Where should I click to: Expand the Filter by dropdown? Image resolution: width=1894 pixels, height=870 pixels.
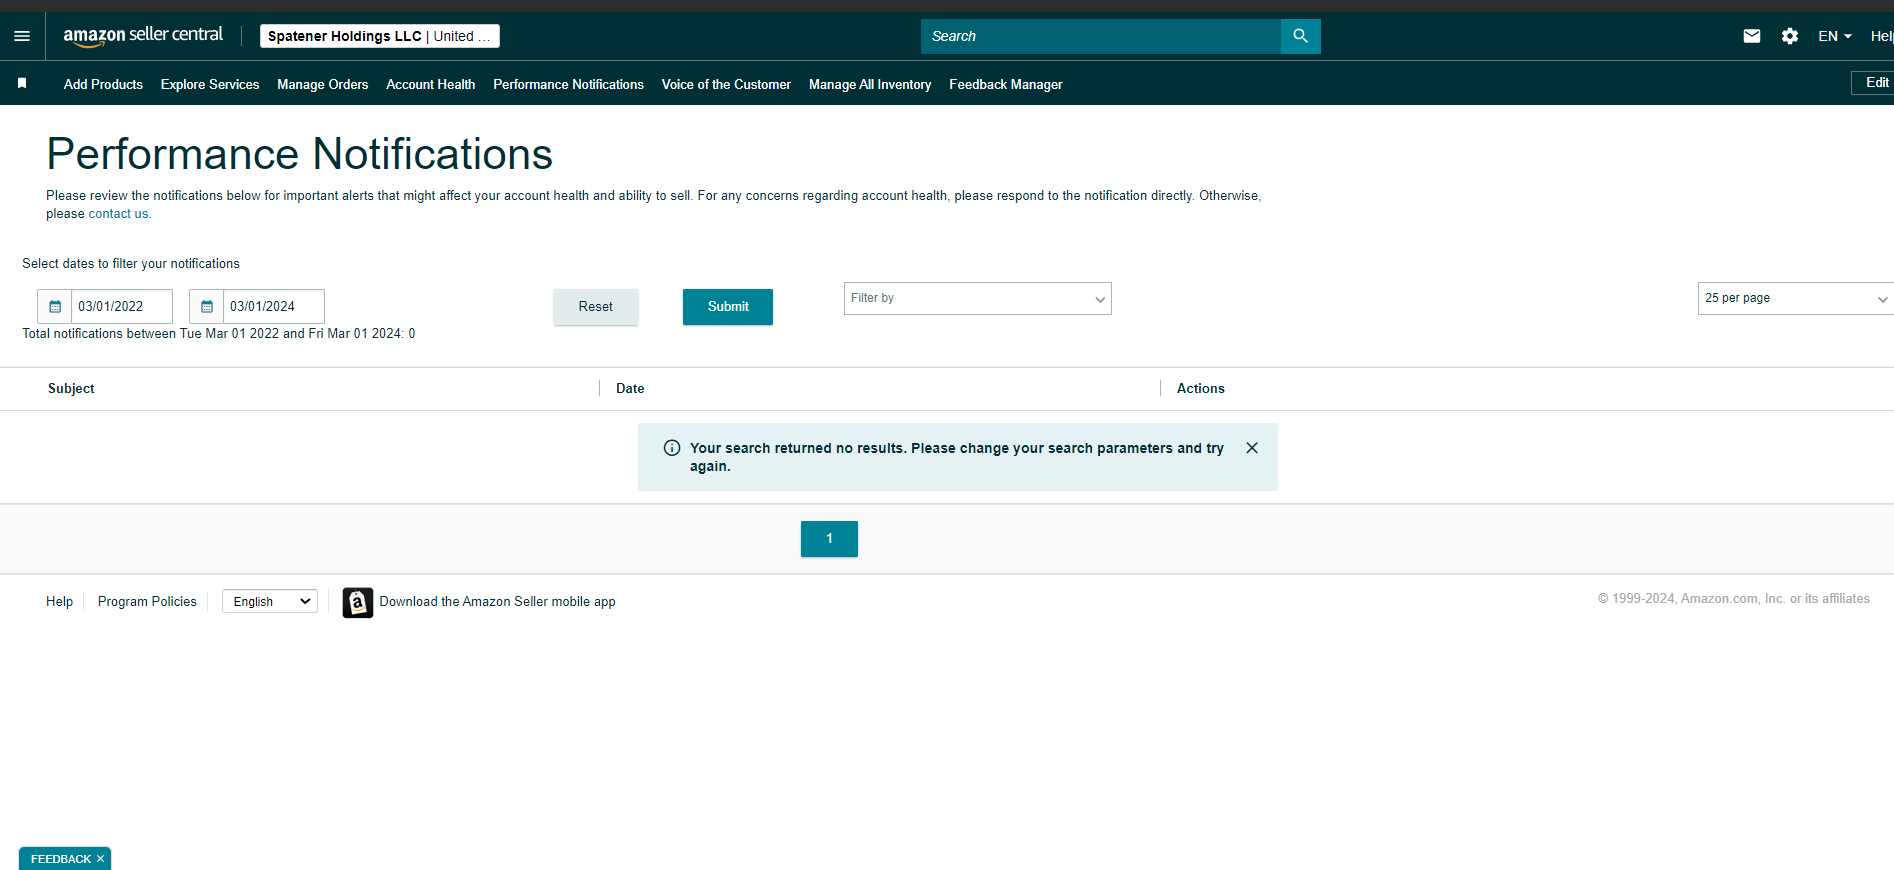978,298
